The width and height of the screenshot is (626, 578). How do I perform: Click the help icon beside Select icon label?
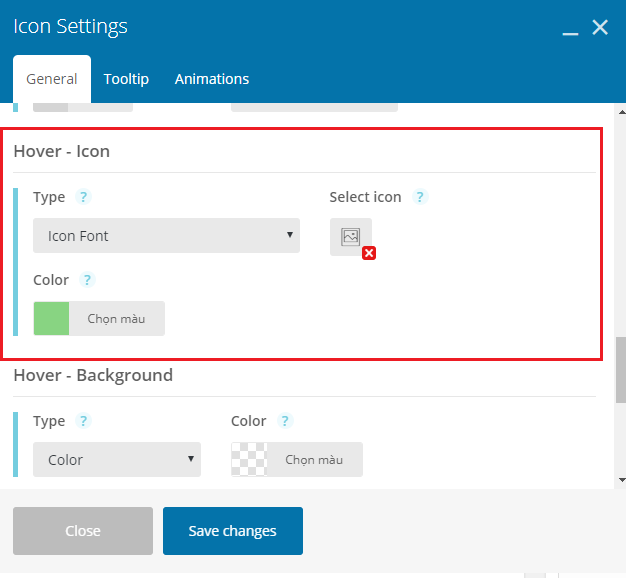click(420, 197)
